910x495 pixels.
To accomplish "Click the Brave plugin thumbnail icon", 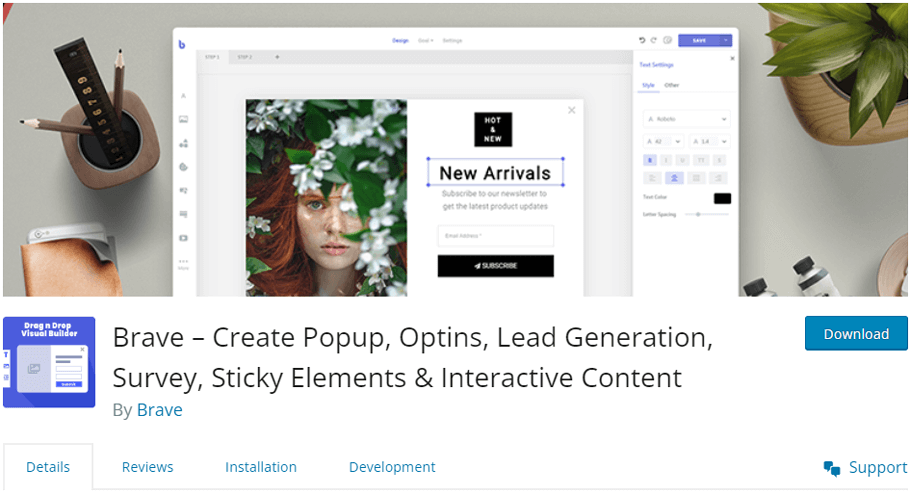I will [x=49, y=362].
